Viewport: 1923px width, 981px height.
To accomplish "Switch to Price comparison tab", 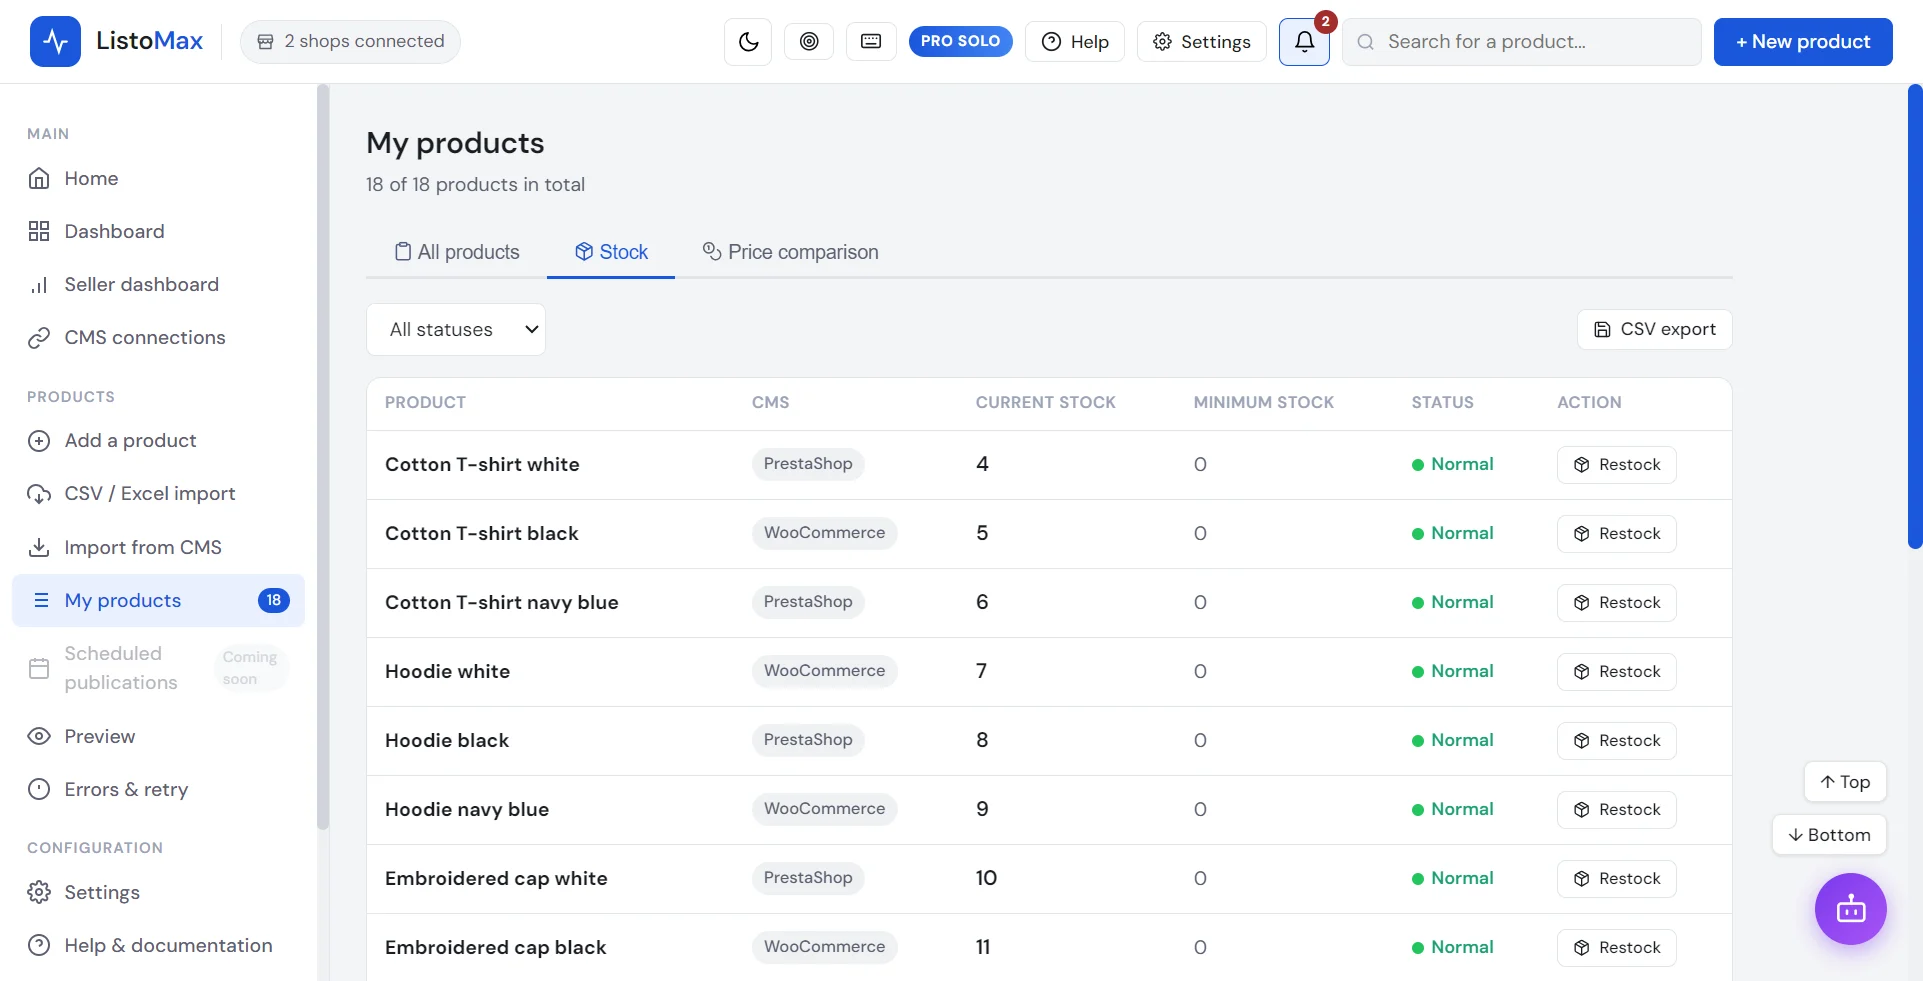I will coord(790,252).
